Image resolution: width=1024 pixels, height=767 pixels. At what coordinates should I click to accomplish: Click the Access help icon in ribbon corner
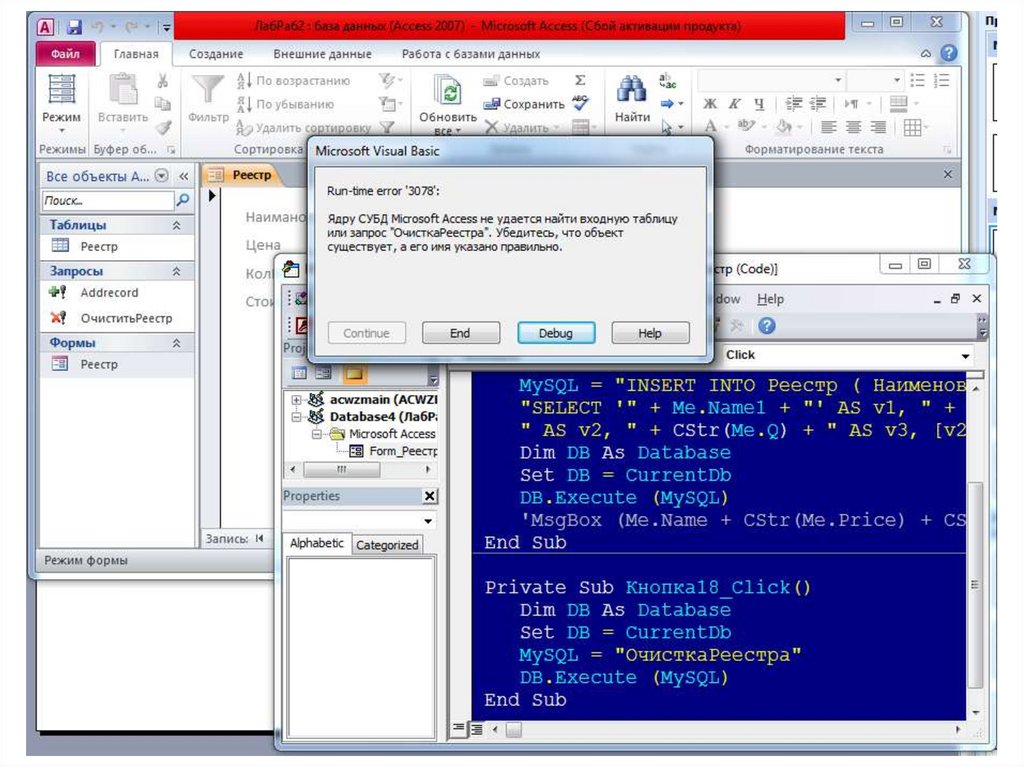(x=947, y=54)
